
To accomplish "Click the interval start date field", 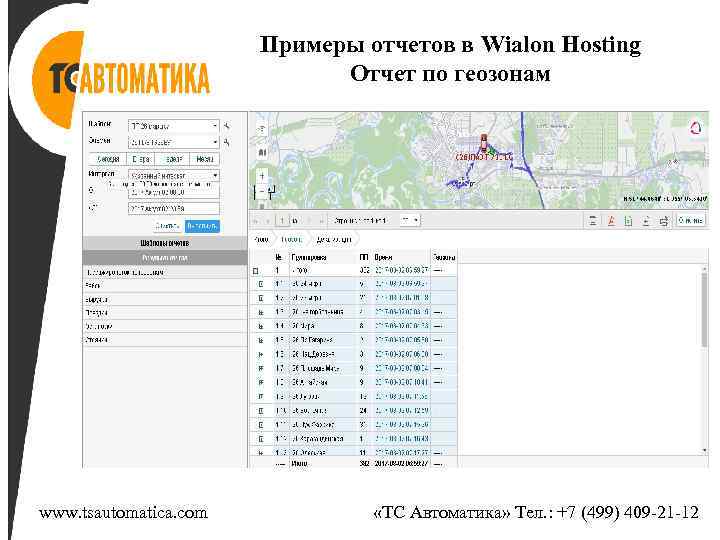I will 174,192.
